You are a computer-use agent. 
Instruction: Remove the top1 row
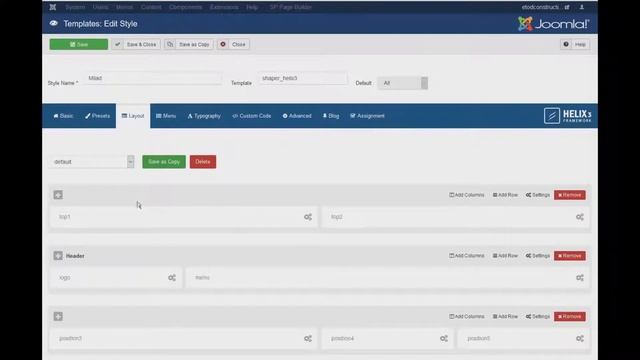coord(570,195)
